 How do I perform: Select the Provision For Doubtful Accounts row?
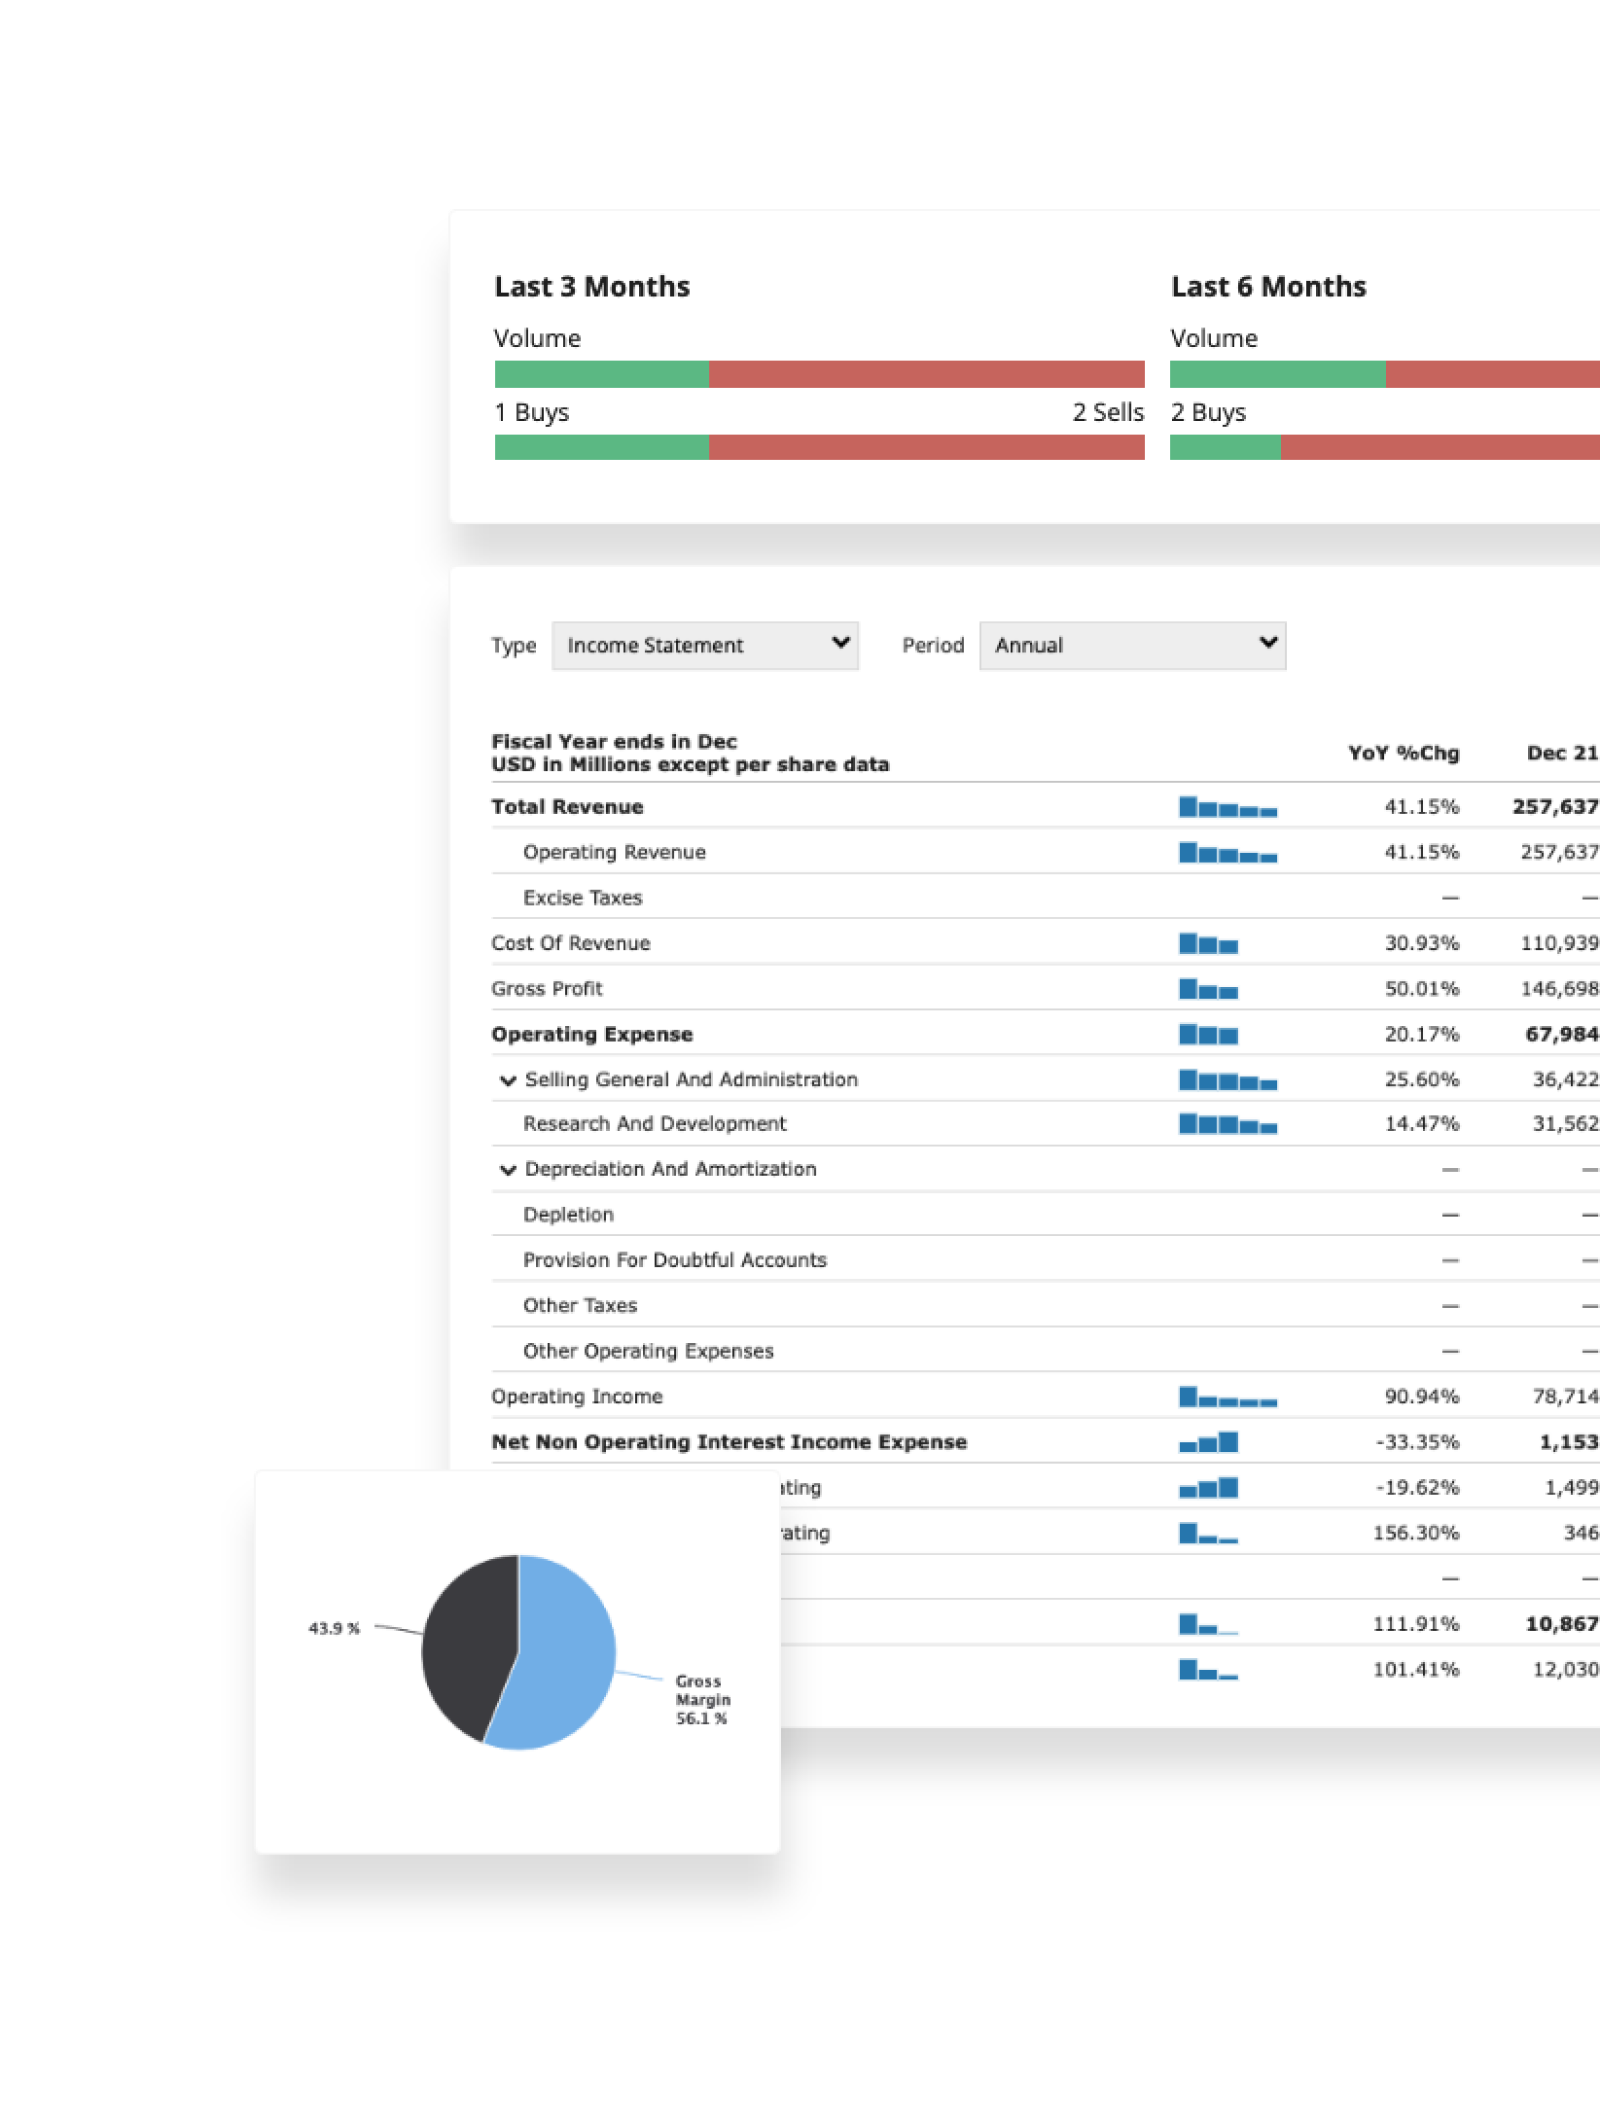[x=674, y=1260]
